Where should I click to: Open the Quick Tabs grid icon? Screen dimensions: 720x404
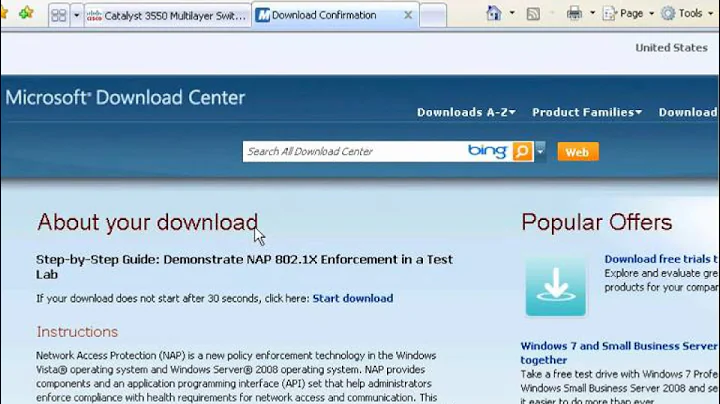[59, 16]
